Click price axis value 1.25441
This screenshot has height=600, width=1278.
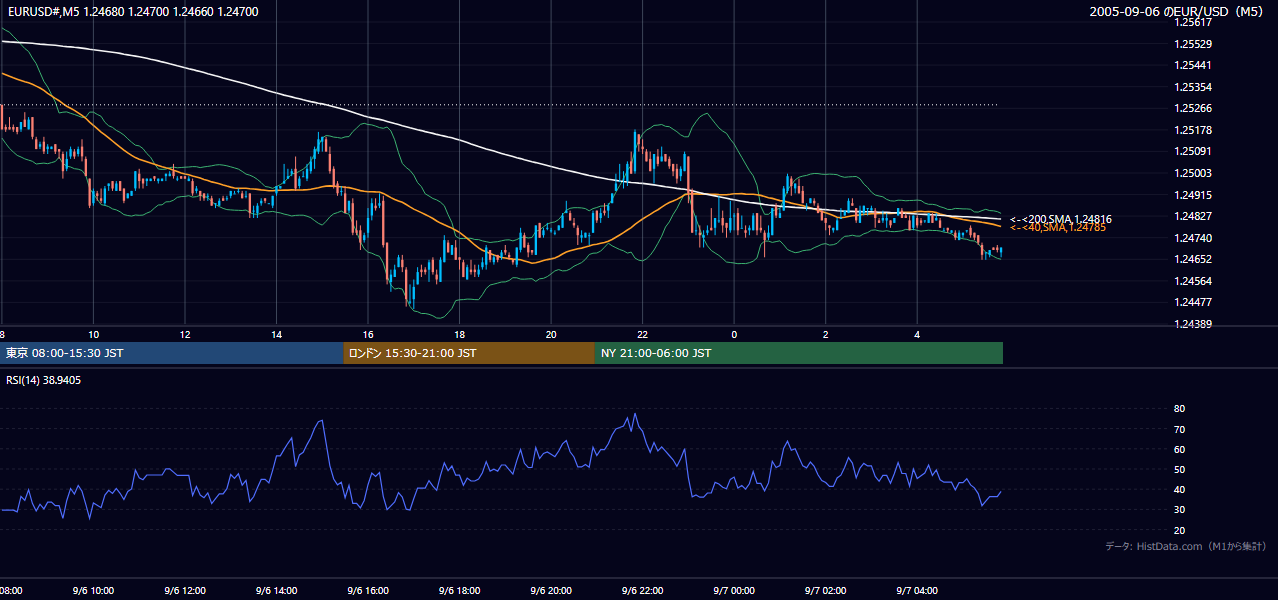click(1194, 66)
